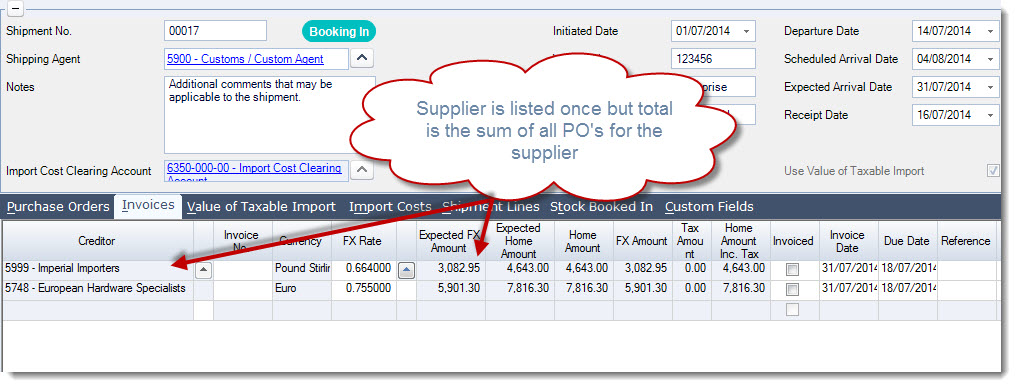This screenshot has width=1016, height=387.
Task: Click the Due Date column header
Action: (x=906, y=241)
